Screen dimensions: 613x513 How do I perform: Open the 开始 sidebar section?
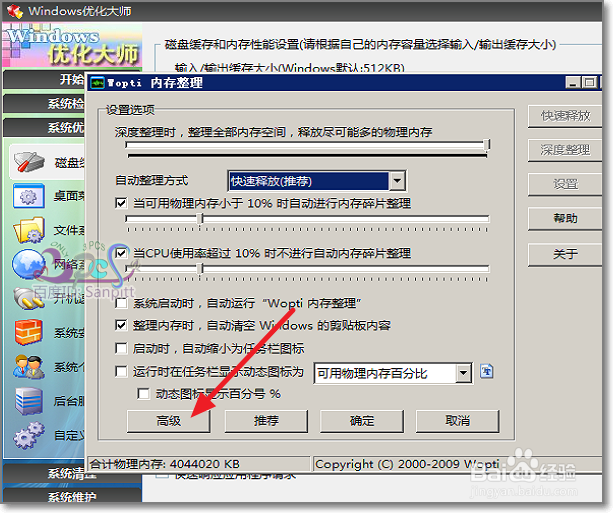click(x=44, y=79)
